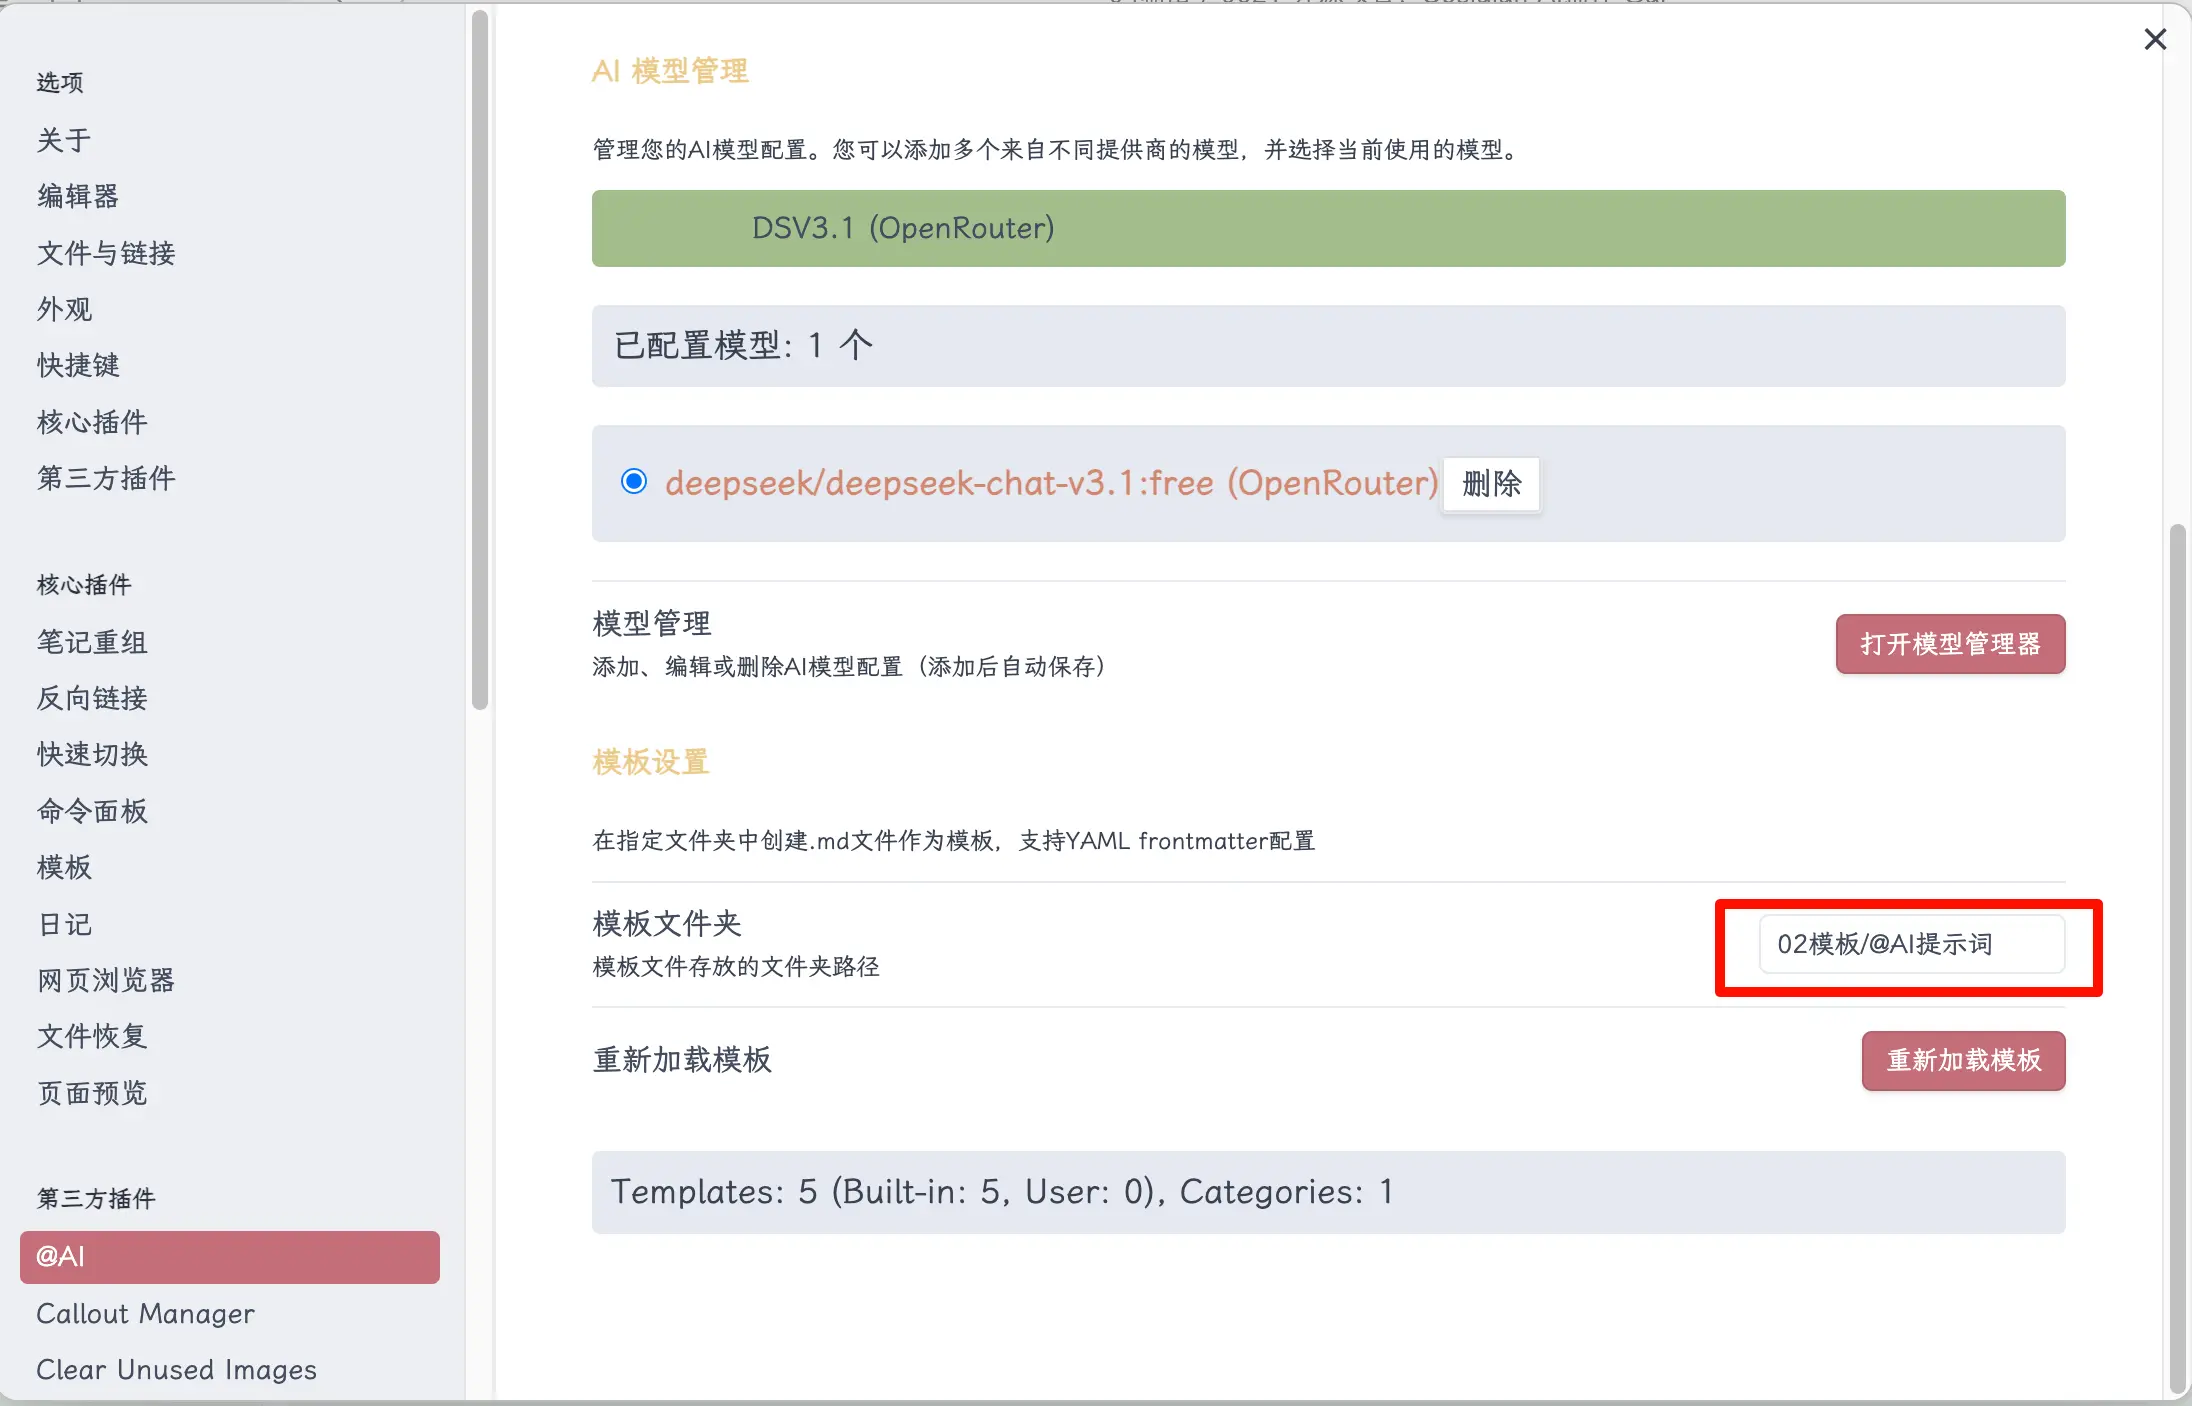Open the 外观 appearance settings

coord(63,309)
